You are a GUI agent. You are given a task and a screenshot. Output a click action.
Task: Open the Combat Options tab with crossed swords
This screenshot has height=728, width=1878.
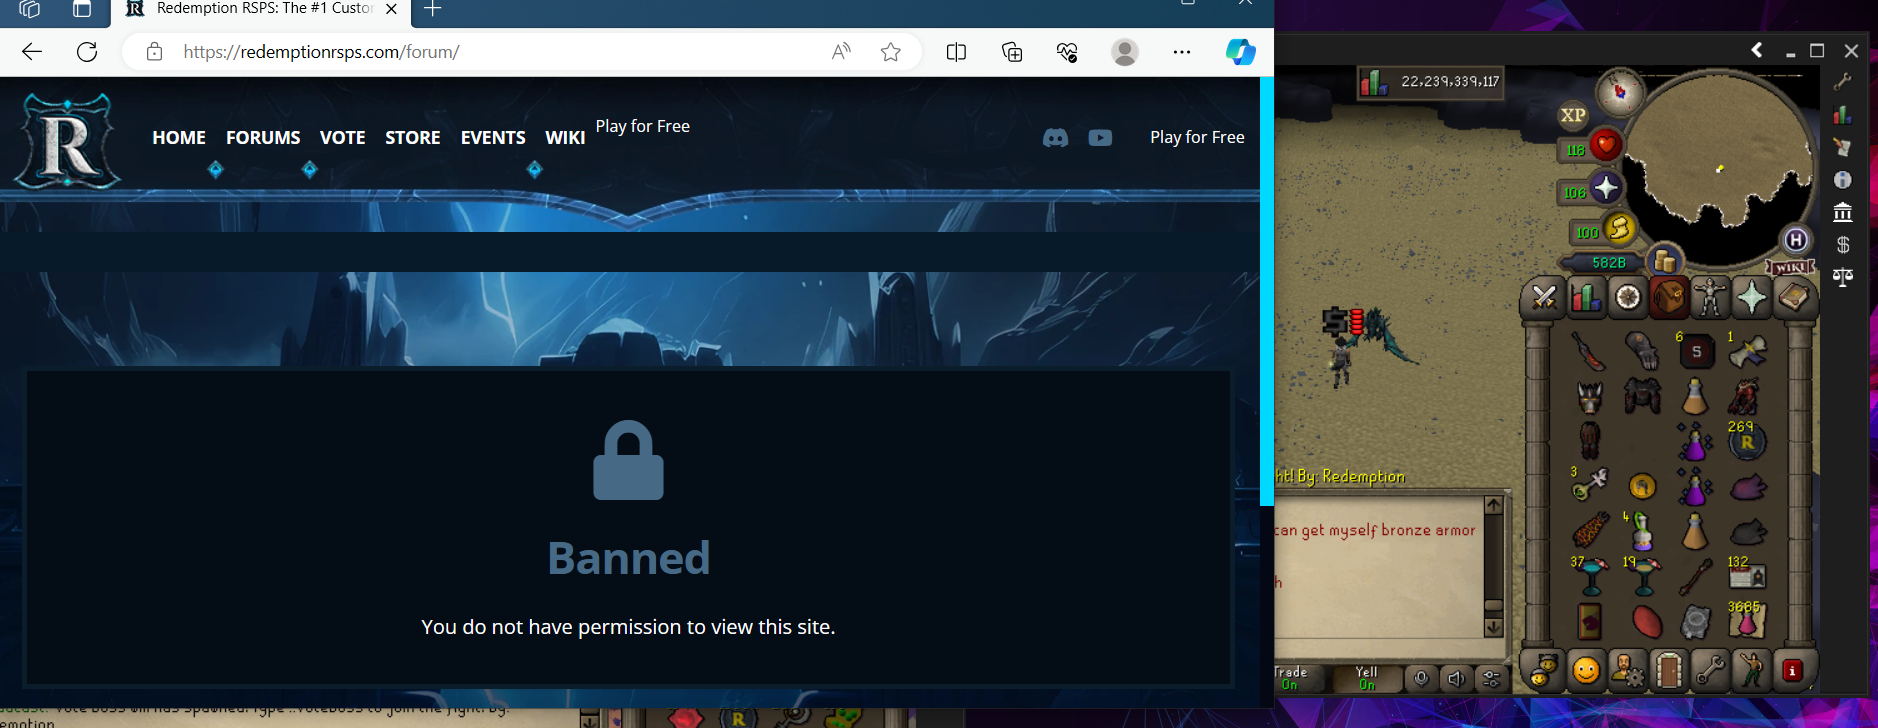pos(1543,298)
